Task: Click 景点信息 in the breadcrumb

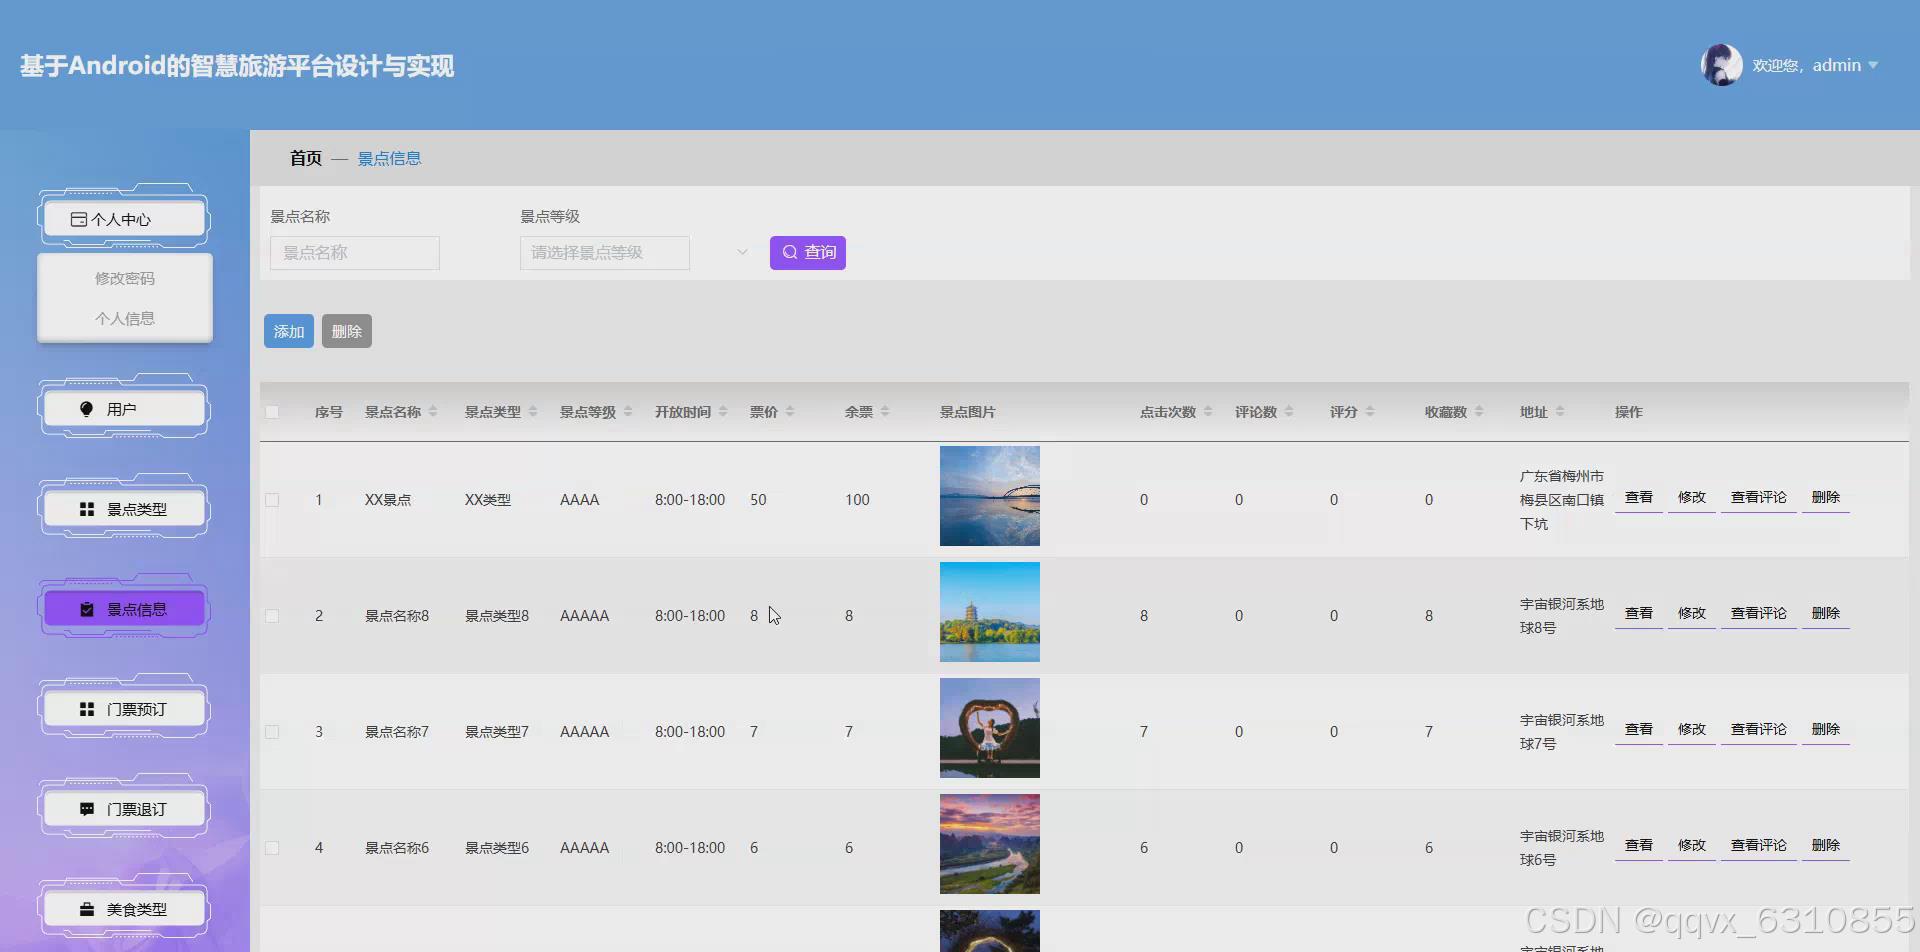Action: pyautogui.click(x=389, y=158)
